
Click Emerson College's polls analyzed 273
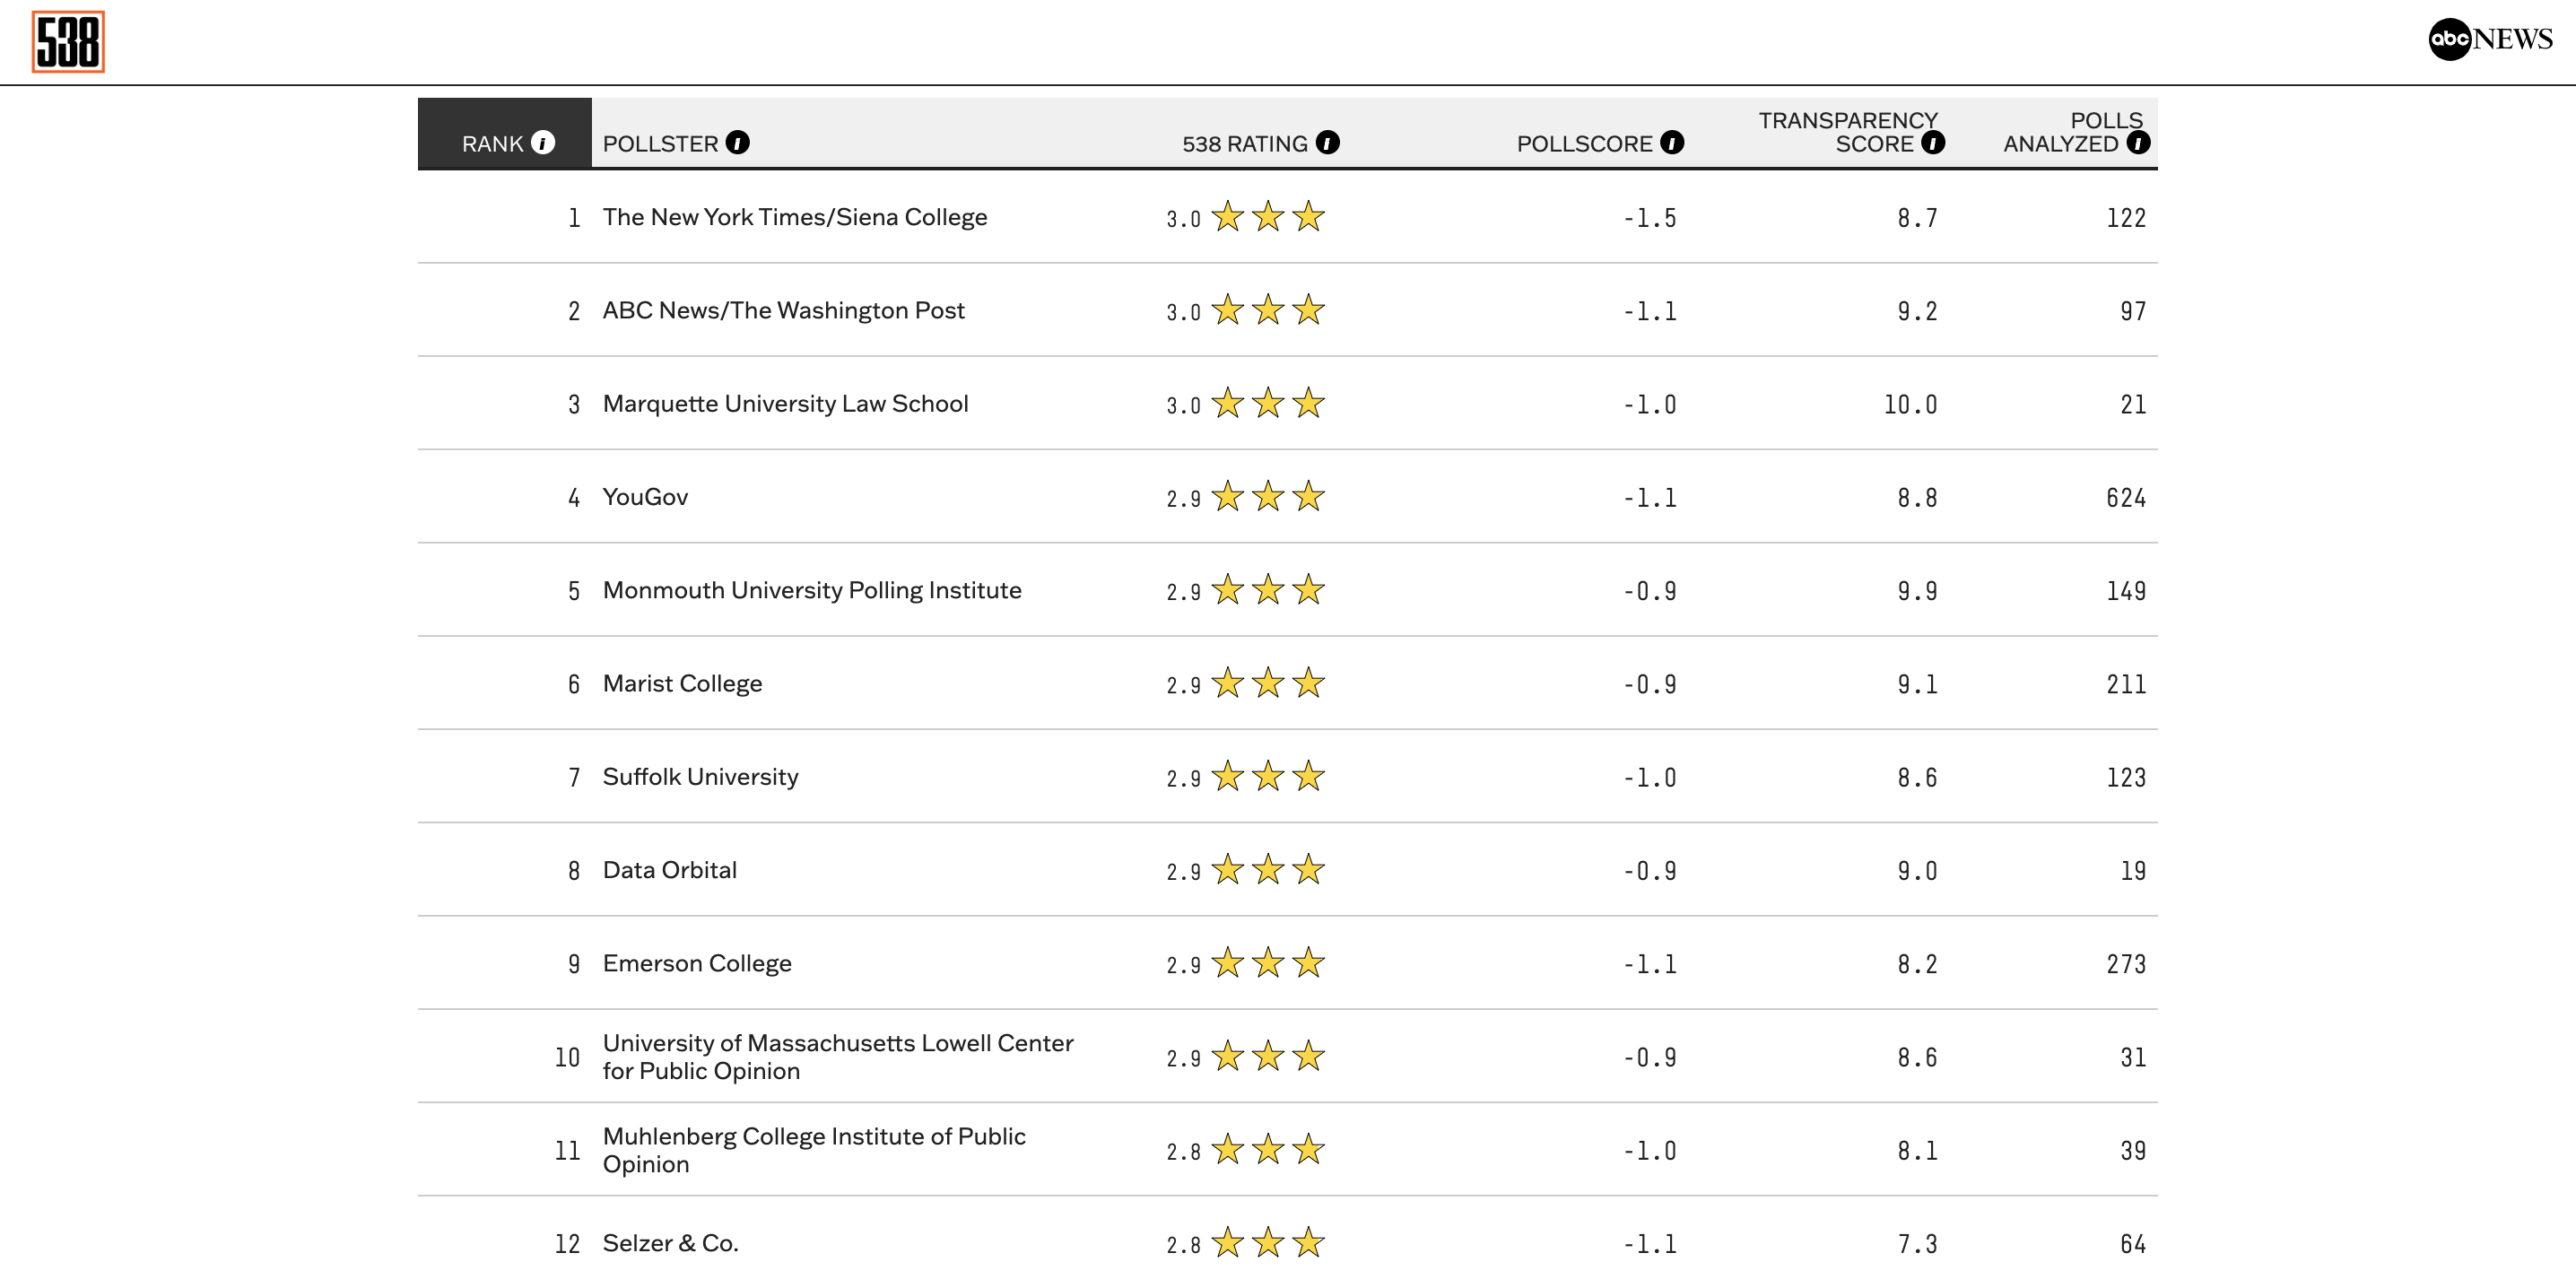[2126, 964]
